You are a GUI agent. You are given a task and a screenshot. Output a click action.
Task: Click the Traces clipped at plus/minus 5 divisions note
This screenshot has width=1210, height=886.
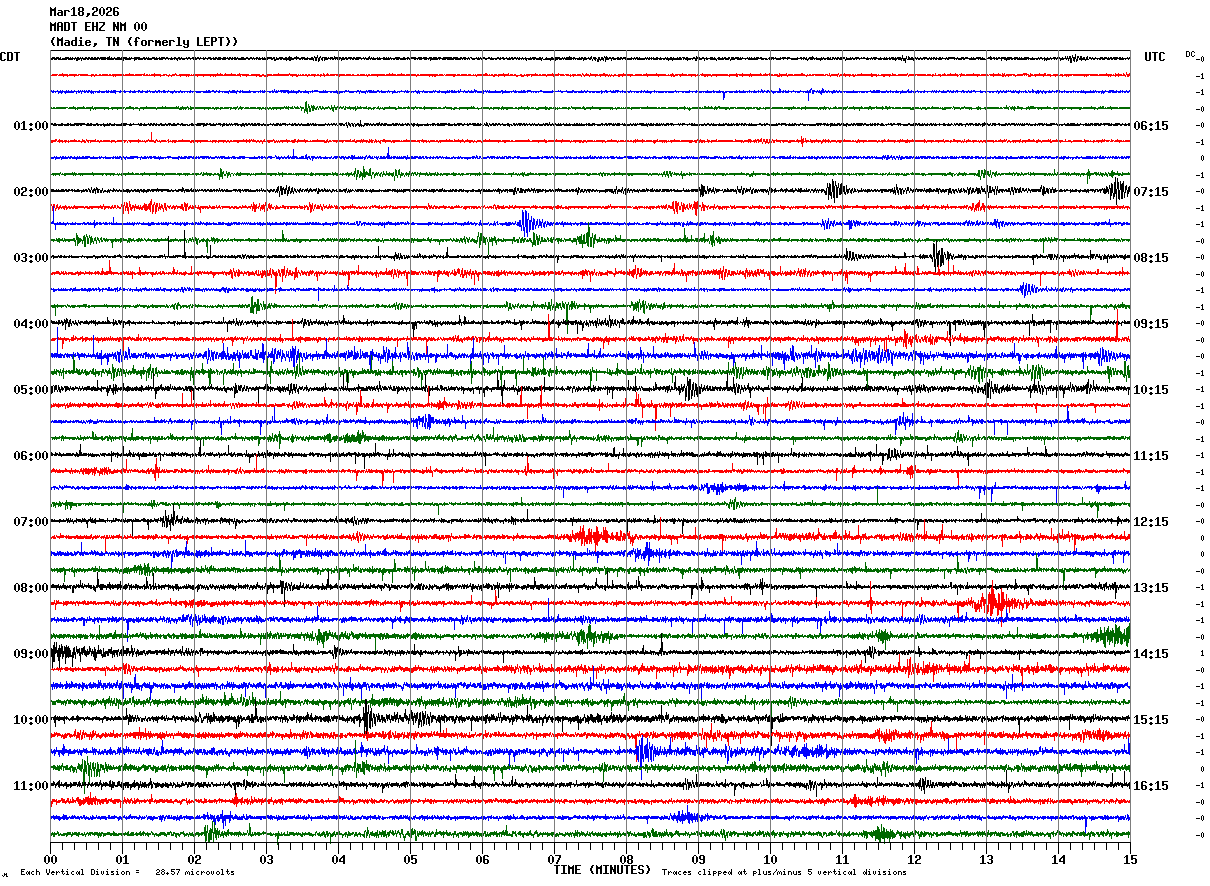(x=784, y=873)
